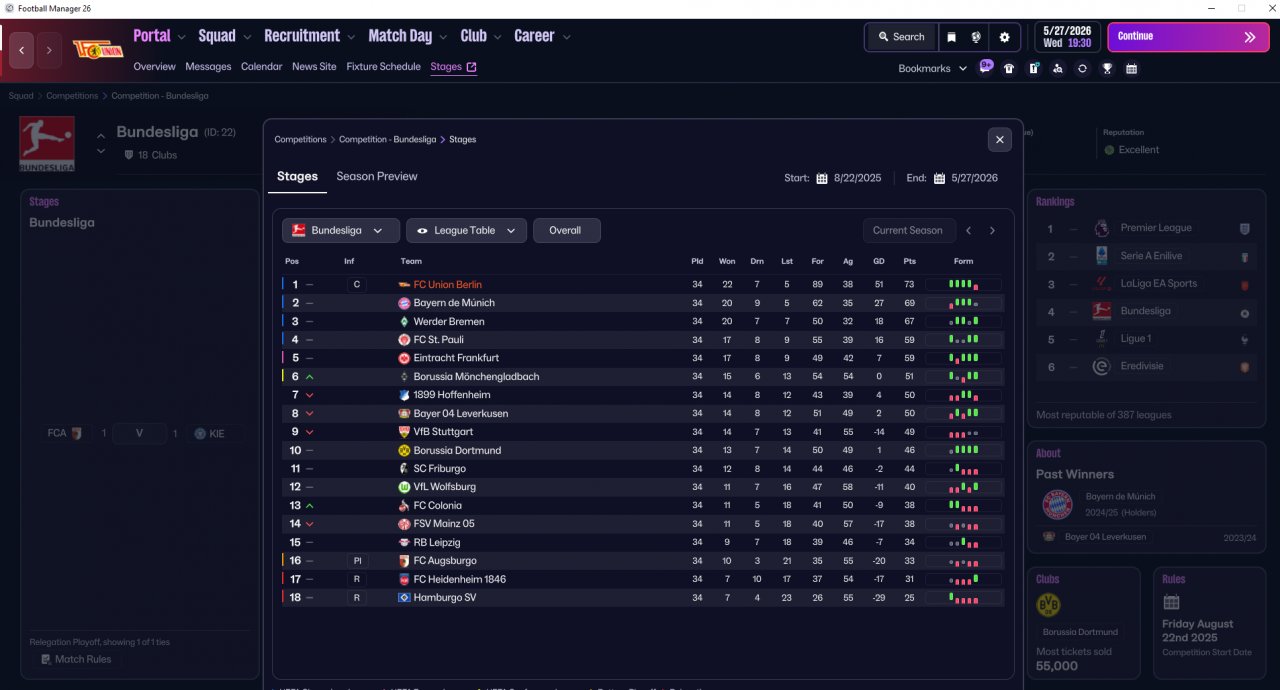Open the tactics board shortcut icon

click(1034, 69)
